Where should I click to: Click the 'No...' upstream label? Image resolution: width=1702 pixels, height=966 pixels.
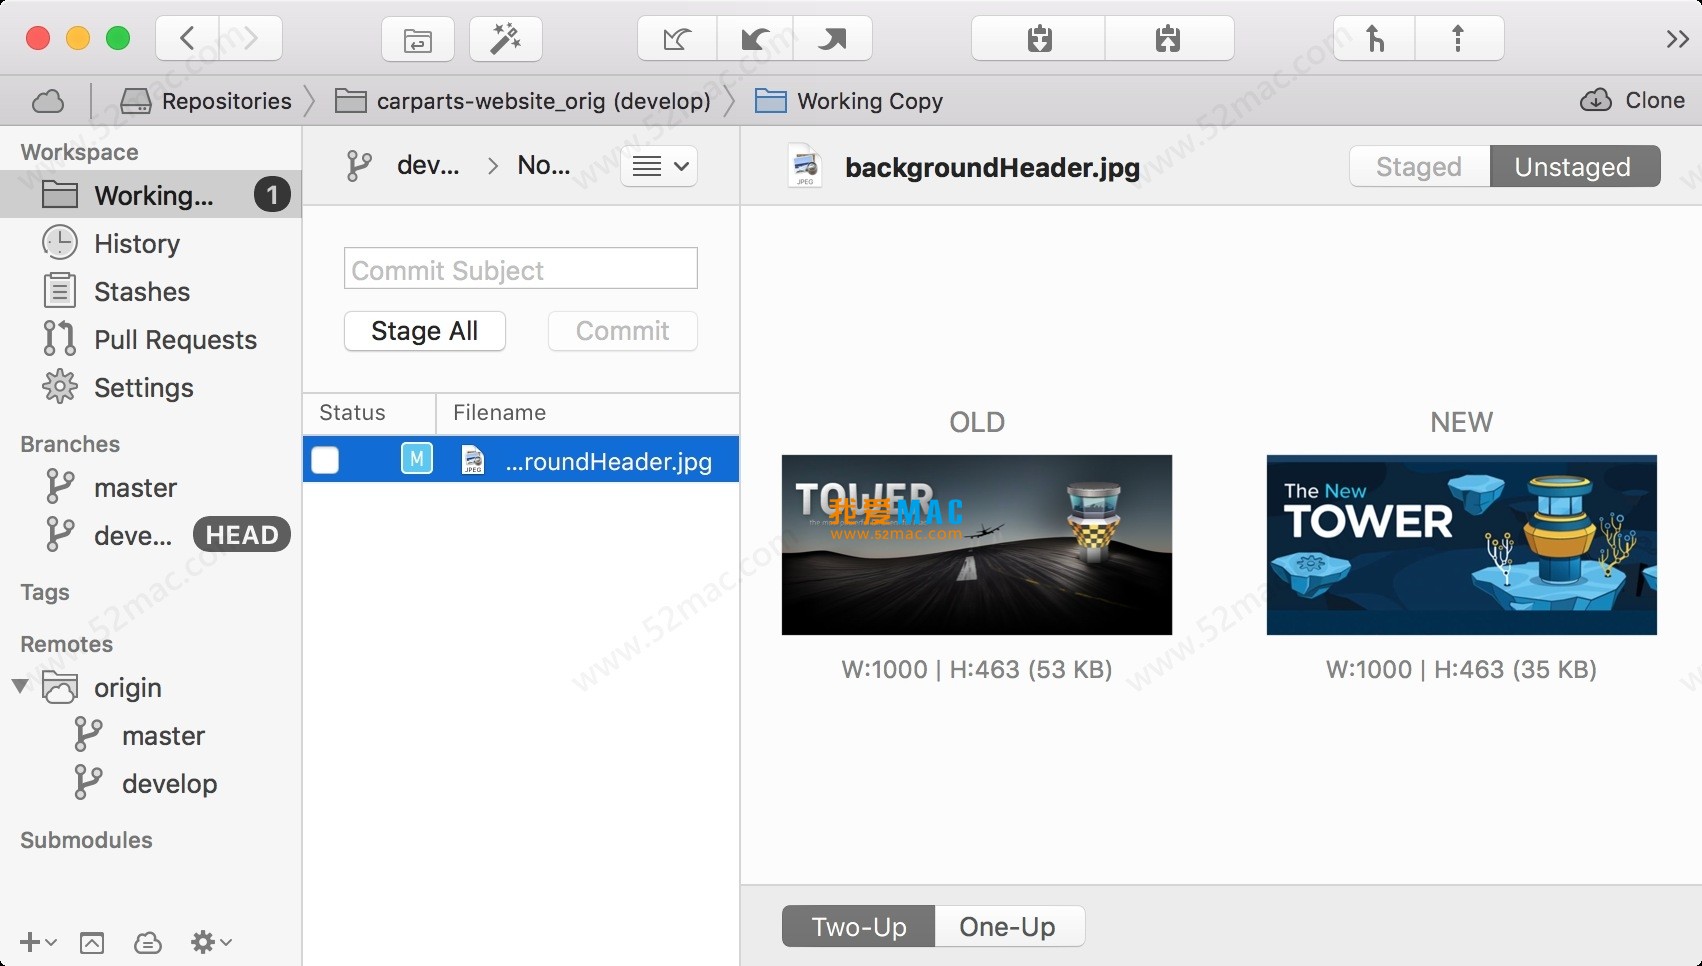coord(544,165)
